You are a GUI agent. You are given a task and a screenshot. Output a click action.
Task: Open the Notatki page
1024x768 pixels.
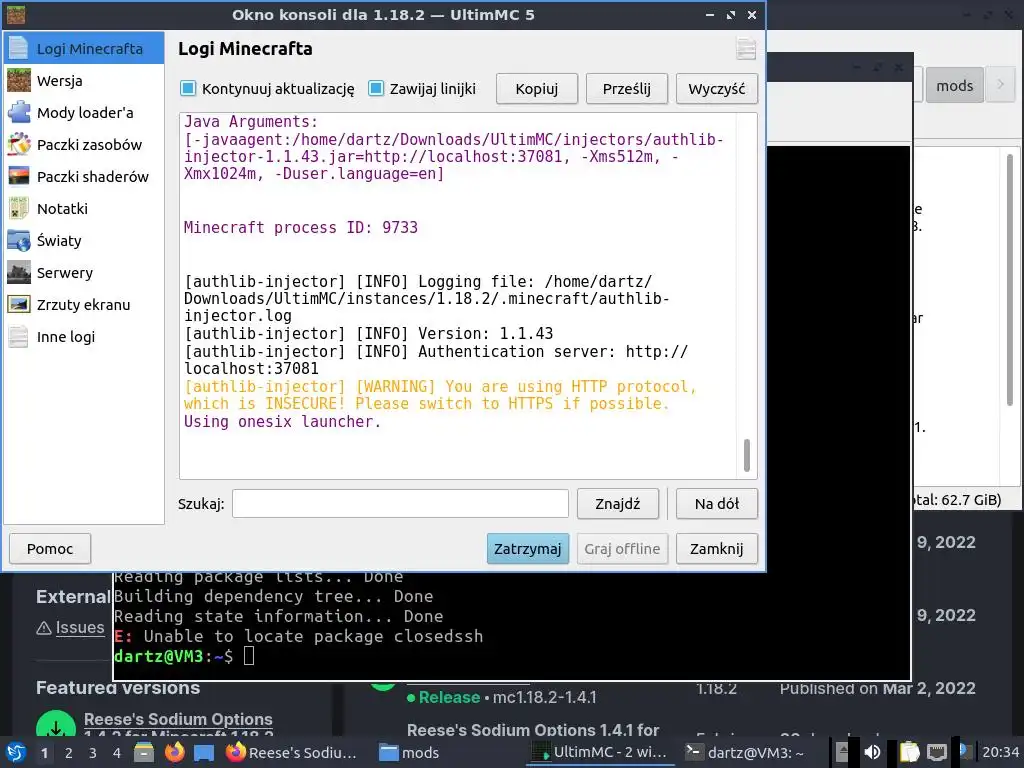pos(84,209)
